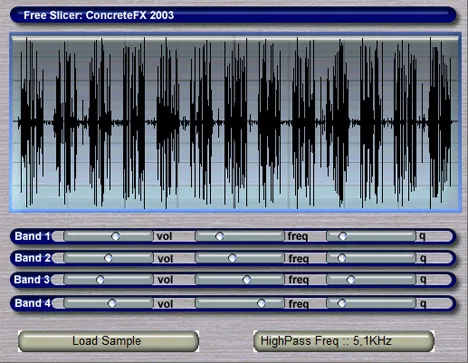Click the Load Sample button
The width and height of the screenshot is (468, 363).
[x=108, y=341]
